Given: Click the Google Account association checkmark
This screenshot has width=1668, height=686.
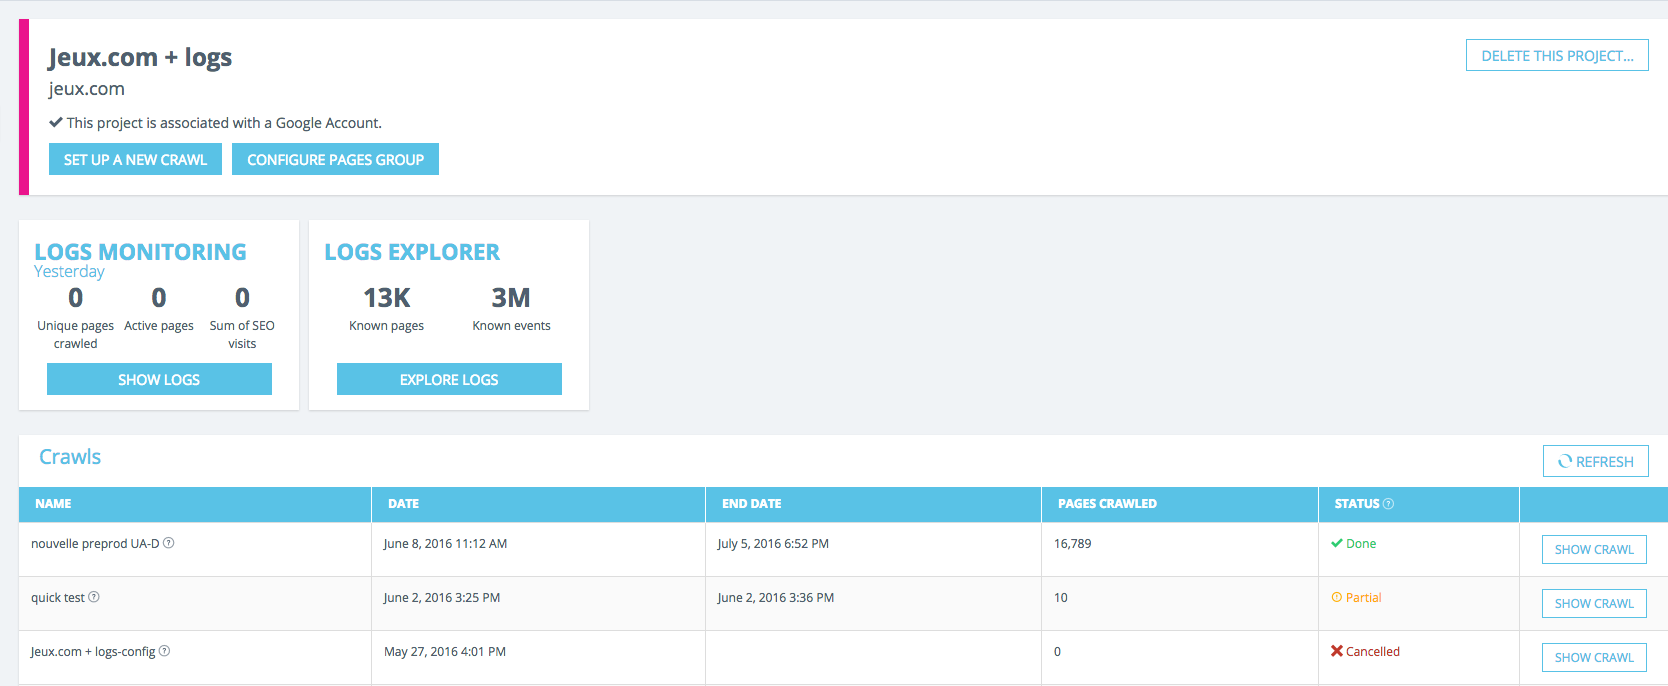Looking at the screenshot, I should [56, 122].
